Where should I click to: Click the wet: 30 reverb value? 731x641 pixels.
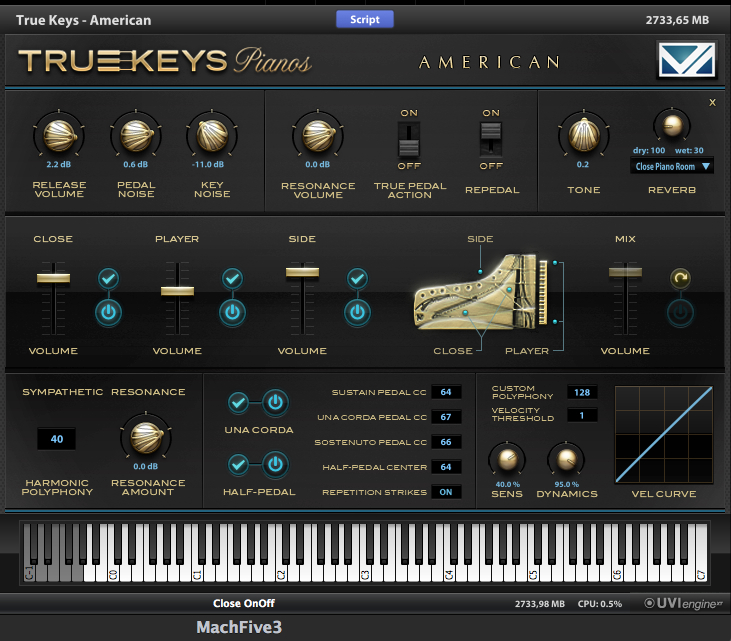click(x=689, y=151)
